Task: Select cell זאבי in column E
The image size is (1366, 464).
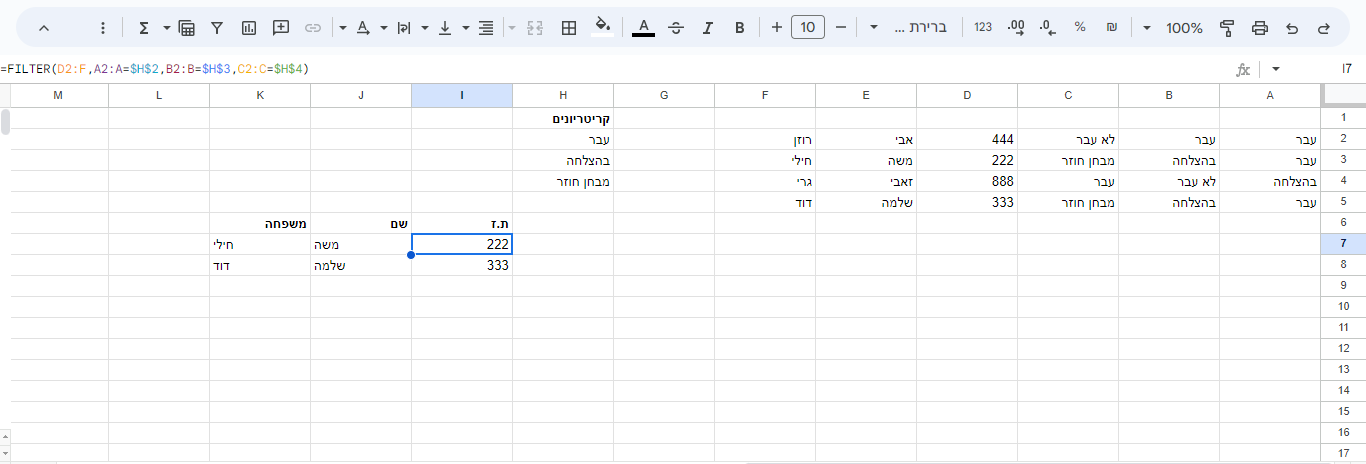Action: [866, 181]
